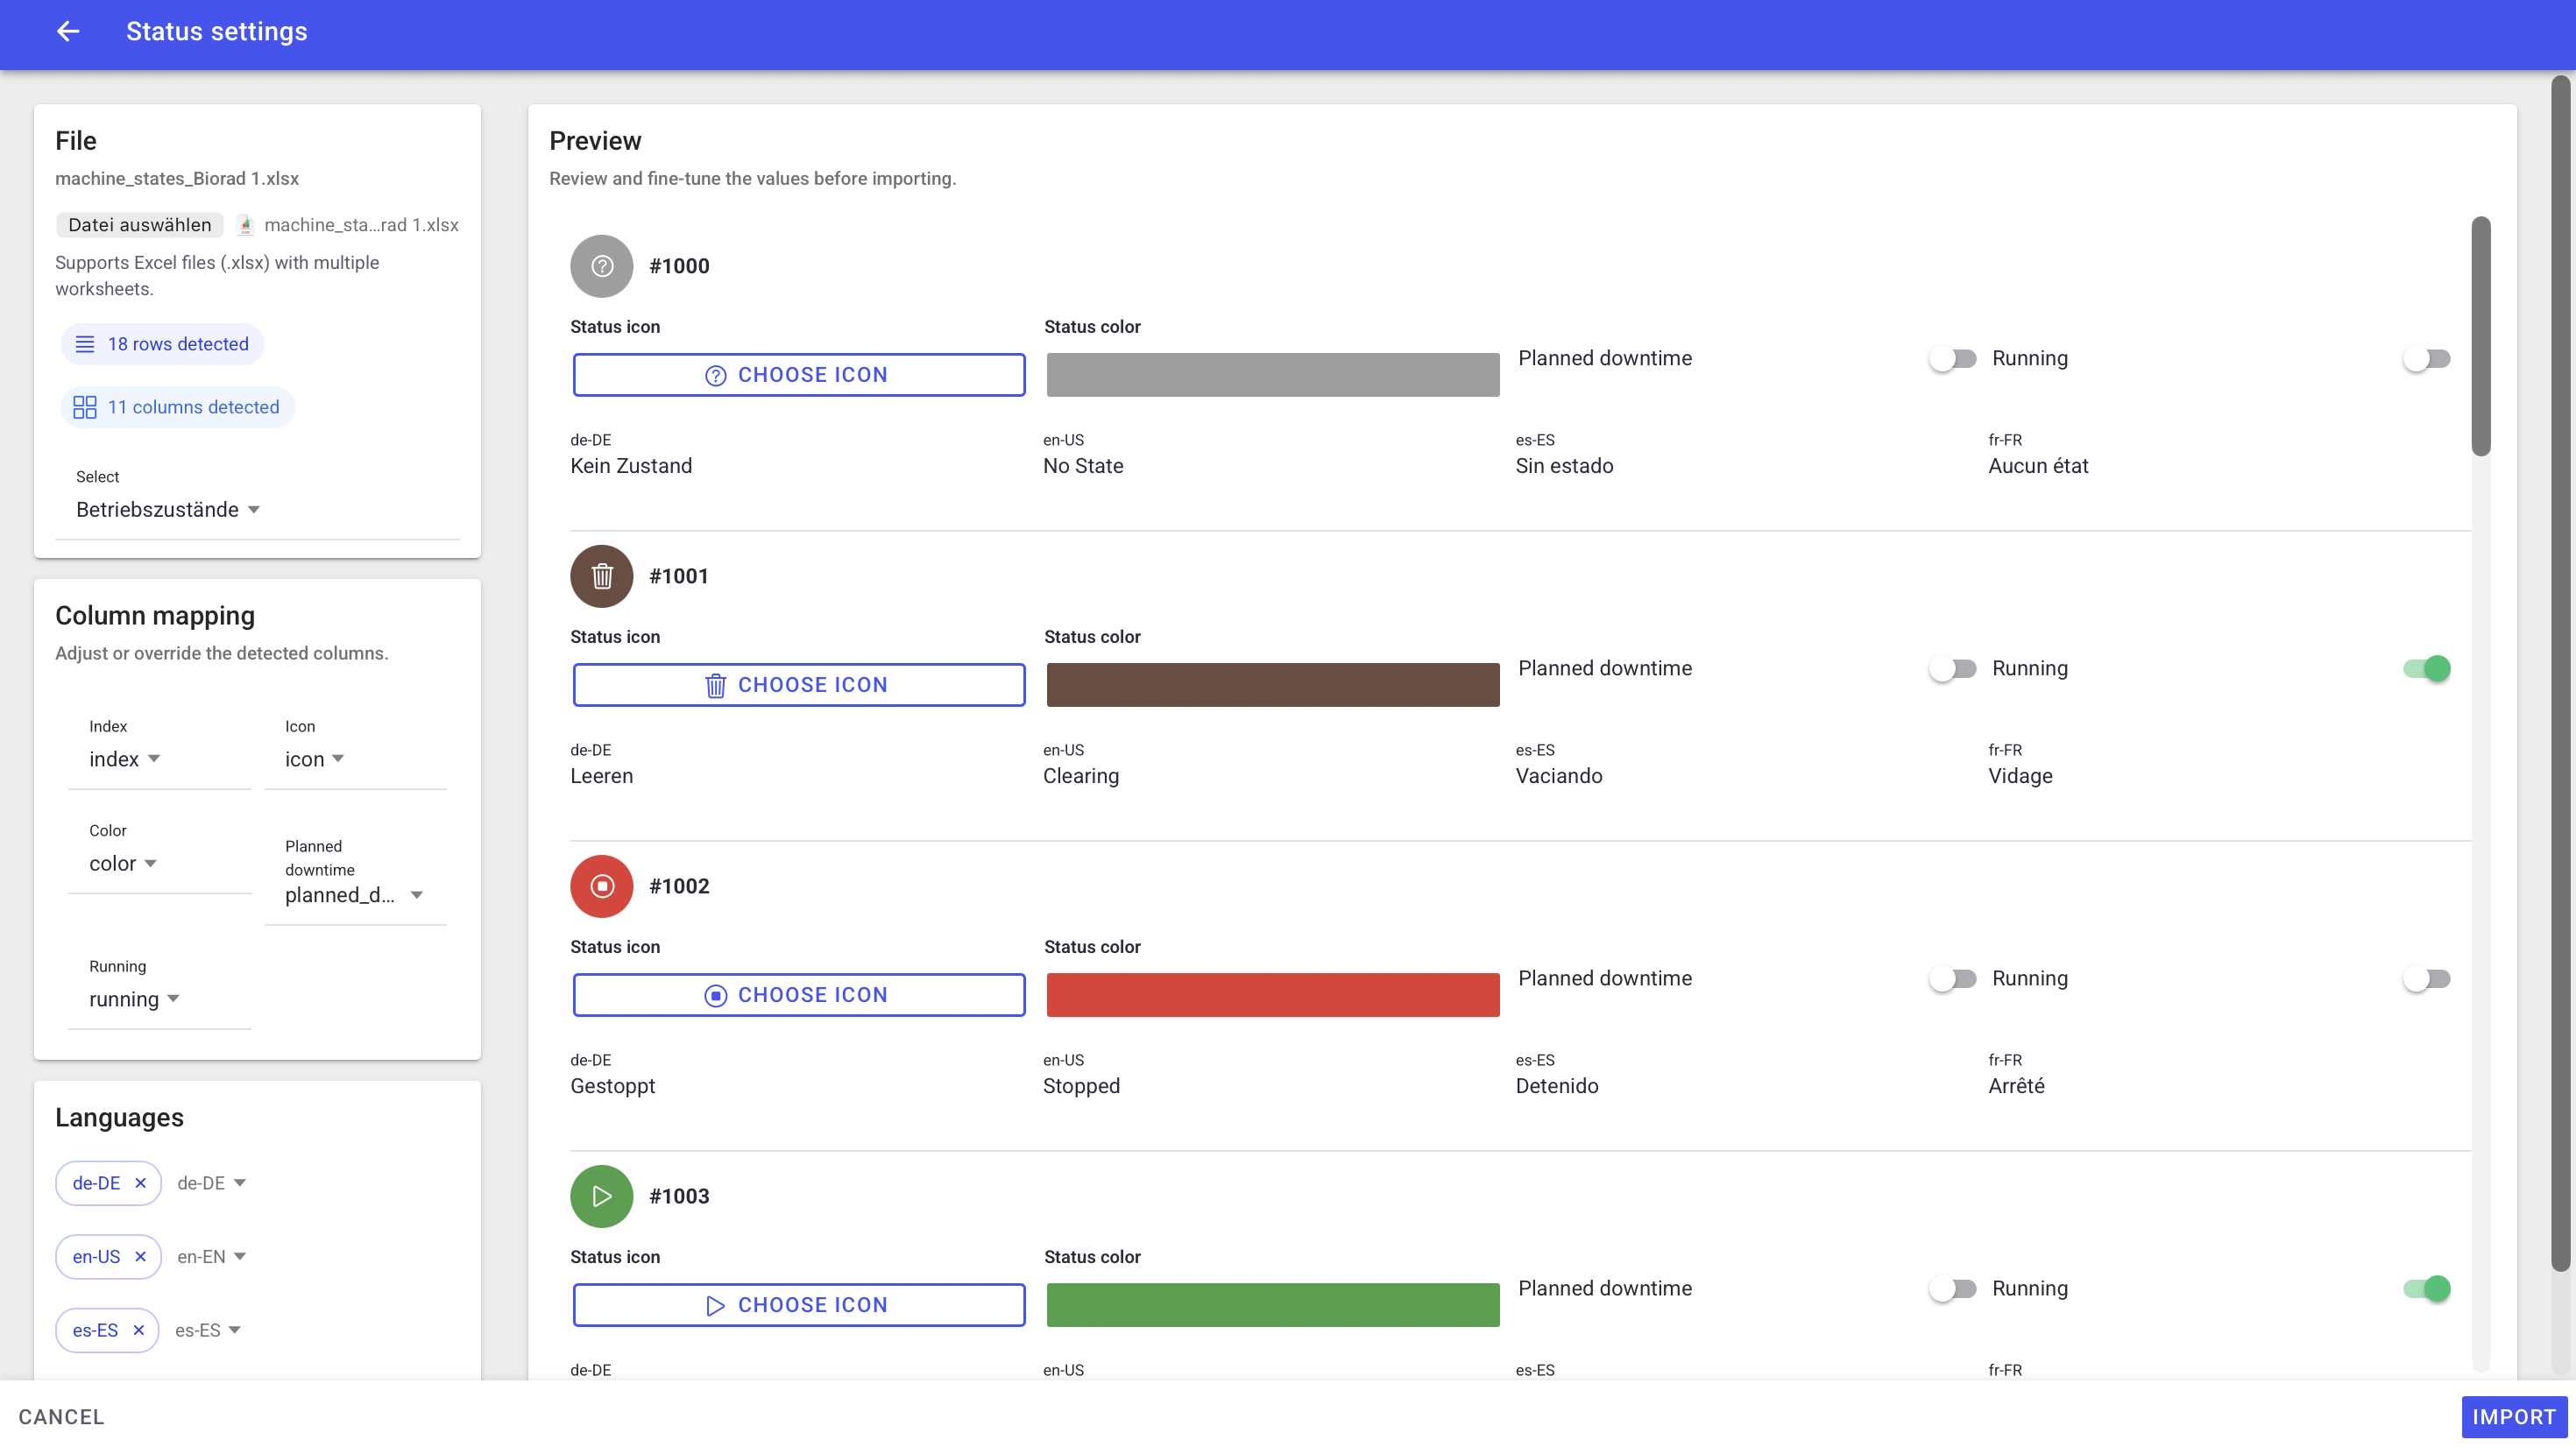2576x1454 pixels.
Task: Click the gray question-mark avatar for #1000
Action: tap(601, 266)
